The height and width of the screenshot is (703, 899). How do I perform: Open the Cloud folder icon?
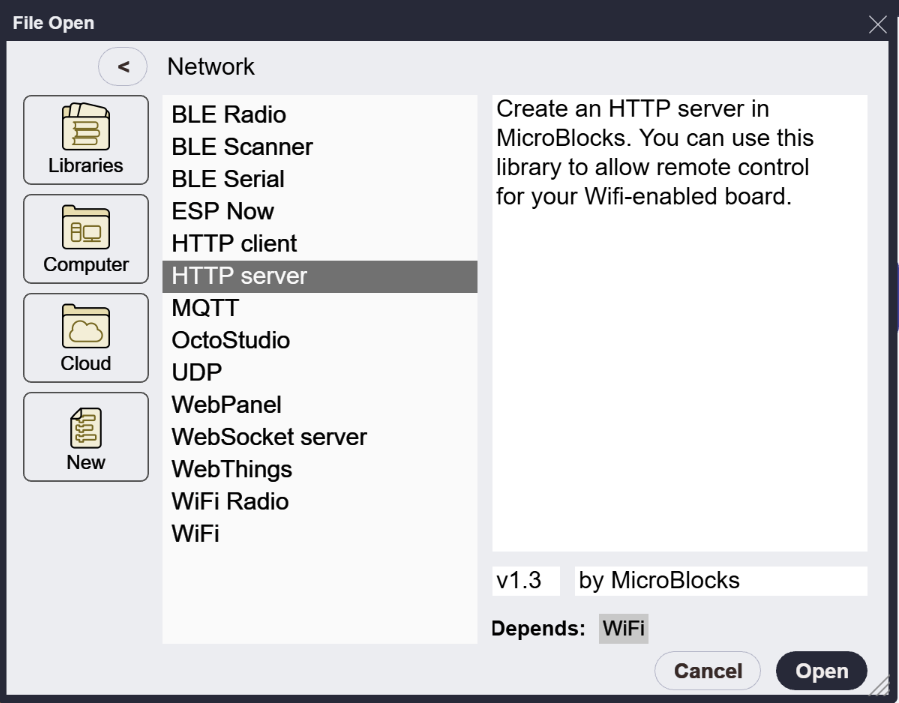(86, 338)
